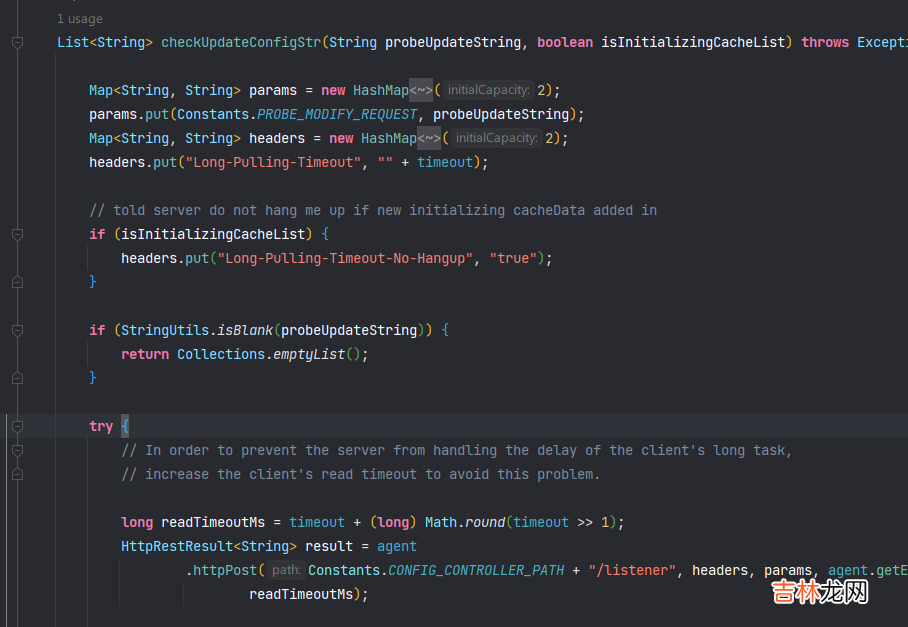
Task: Click the initialCapacity hint on the params line
Action: (489, 90)
